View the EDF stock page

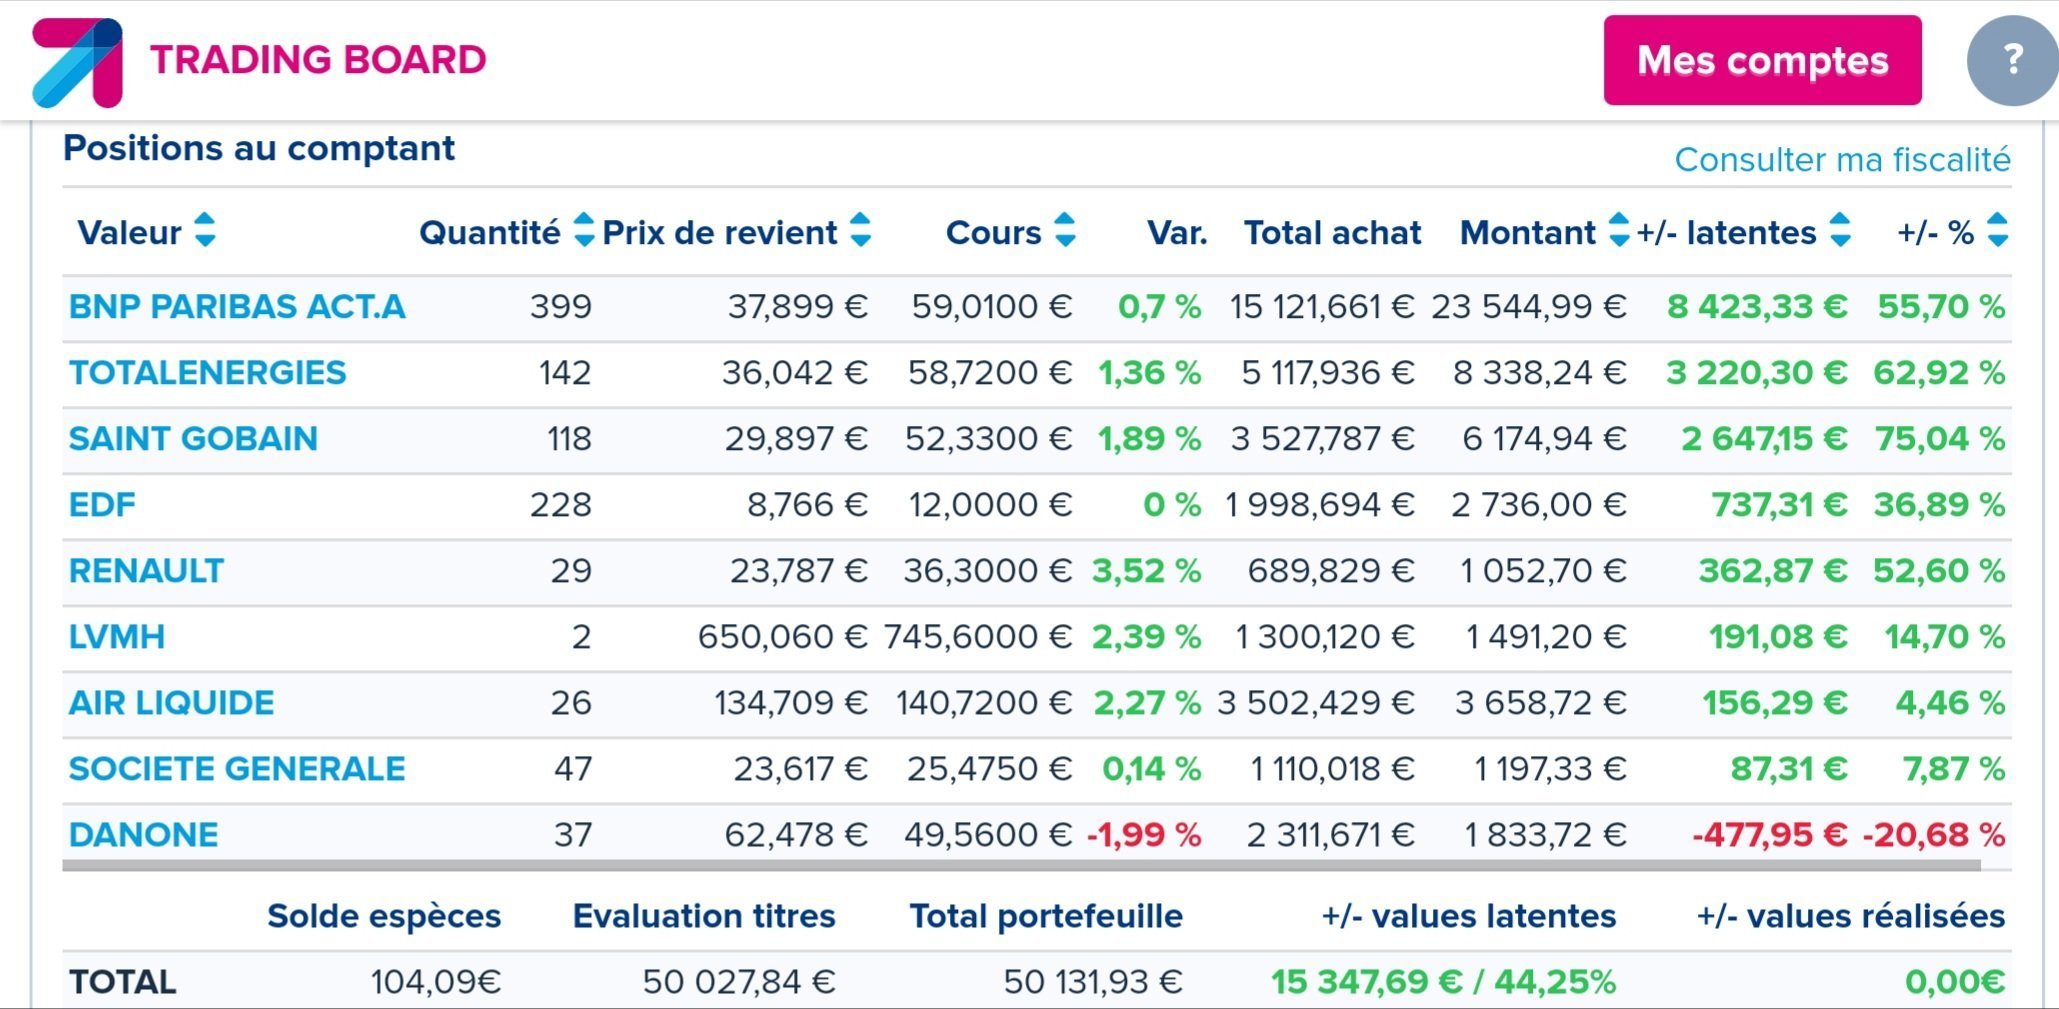coord(102,505)
